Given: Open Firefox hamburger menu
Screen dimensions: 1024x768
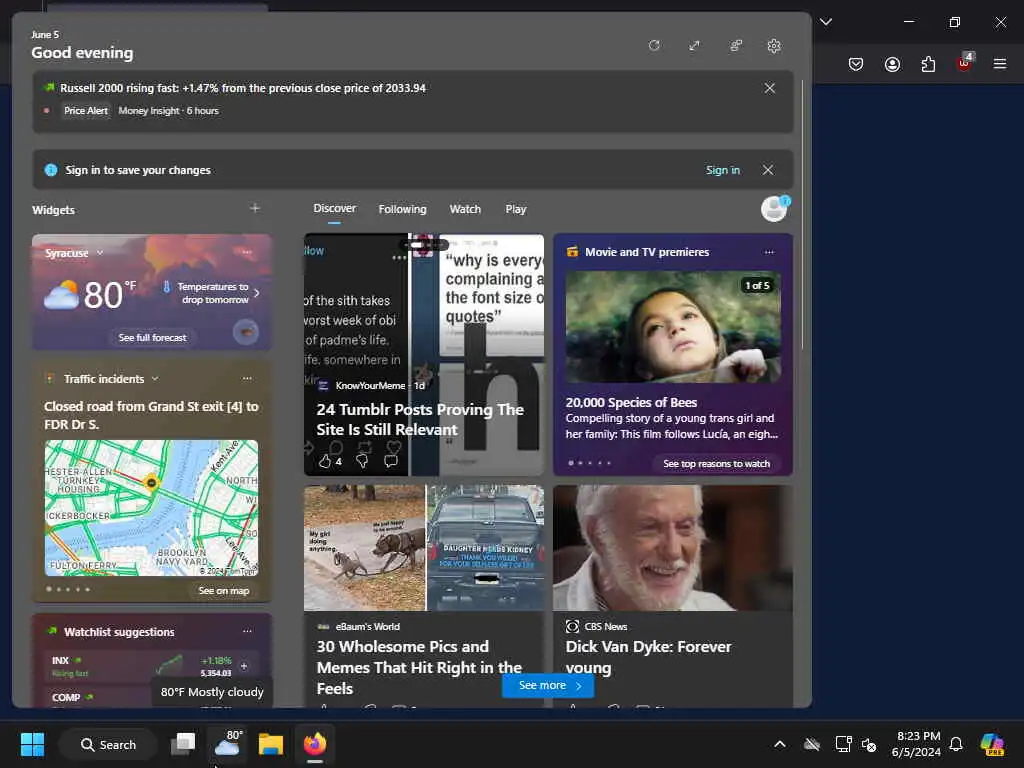Looking at the screenshot, I should [x=999, y=64].
